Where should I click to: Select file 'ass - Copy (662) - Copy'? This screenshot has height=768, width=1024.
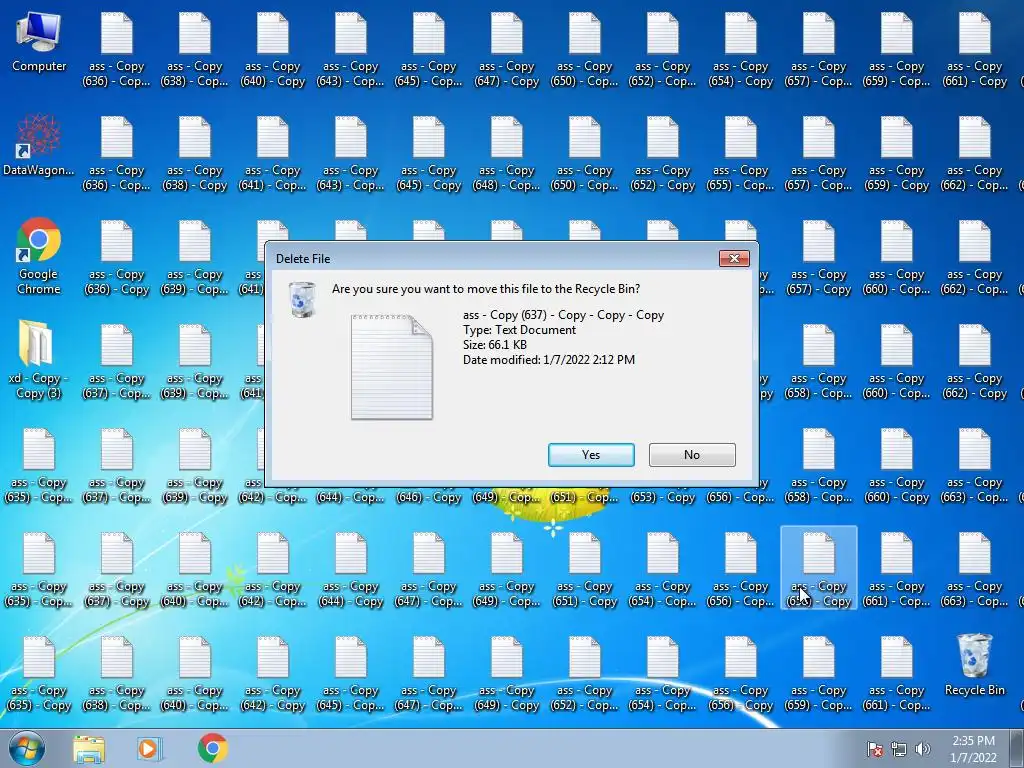pos(974,361)
